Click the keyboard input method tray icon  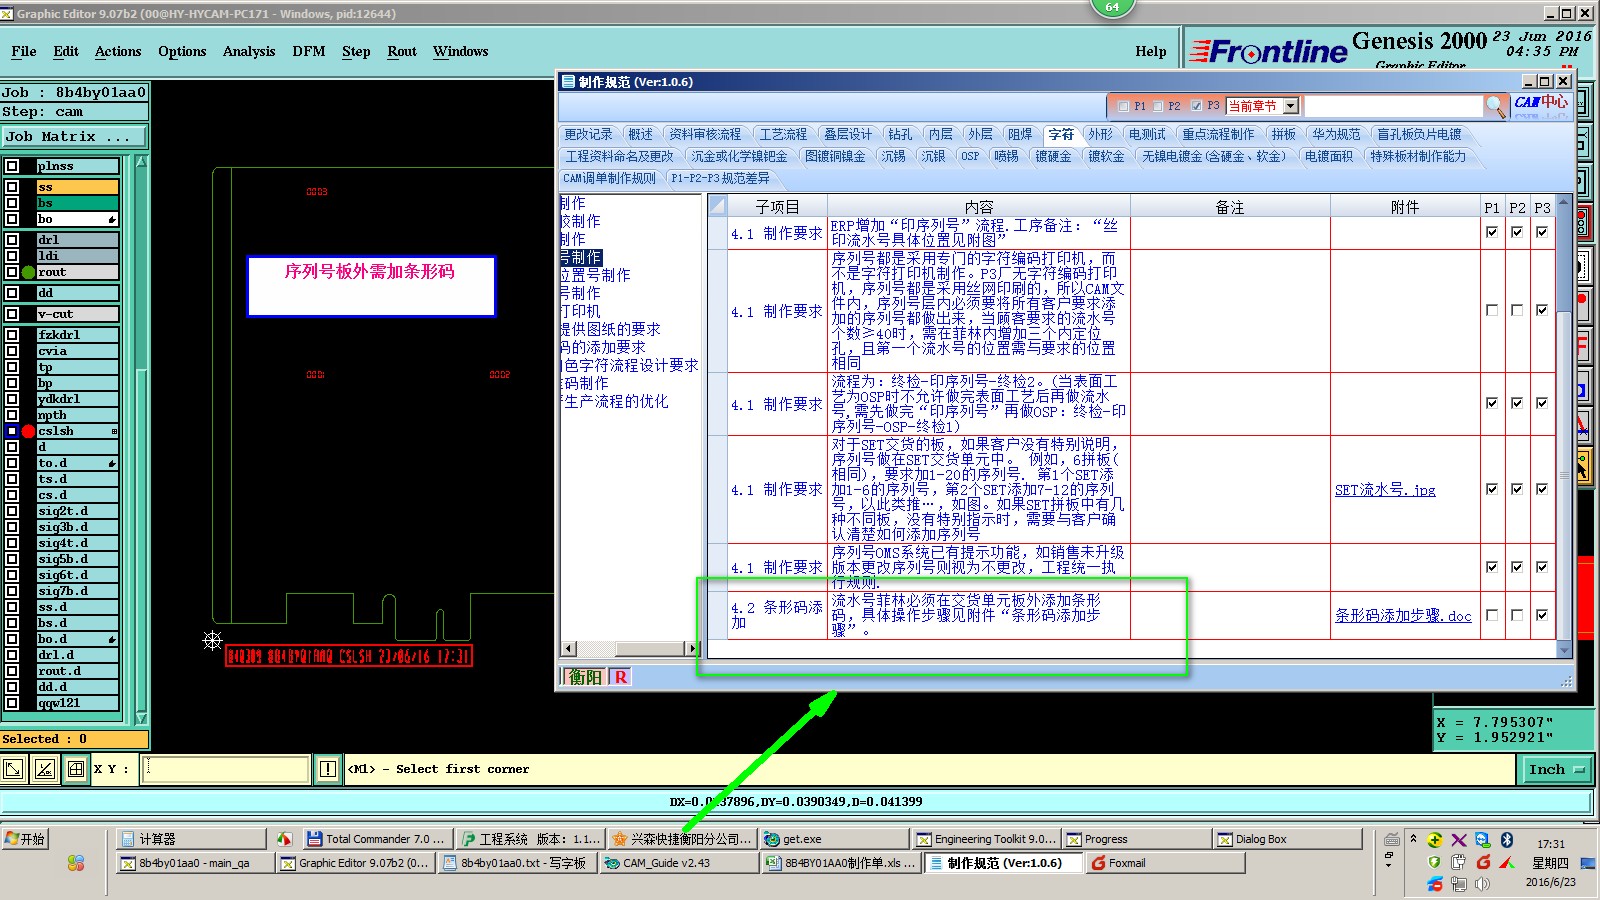1391,839
